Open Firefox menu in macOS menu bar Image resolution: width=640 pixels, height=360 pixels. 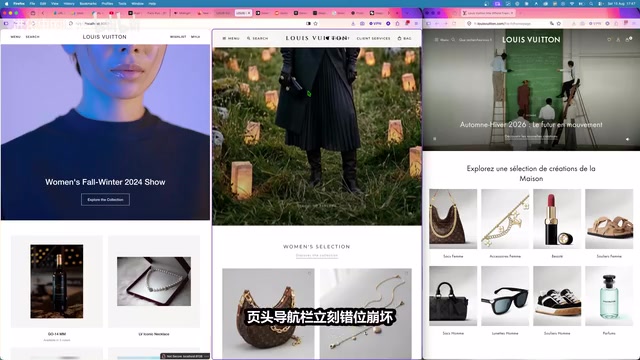[19, 3]
